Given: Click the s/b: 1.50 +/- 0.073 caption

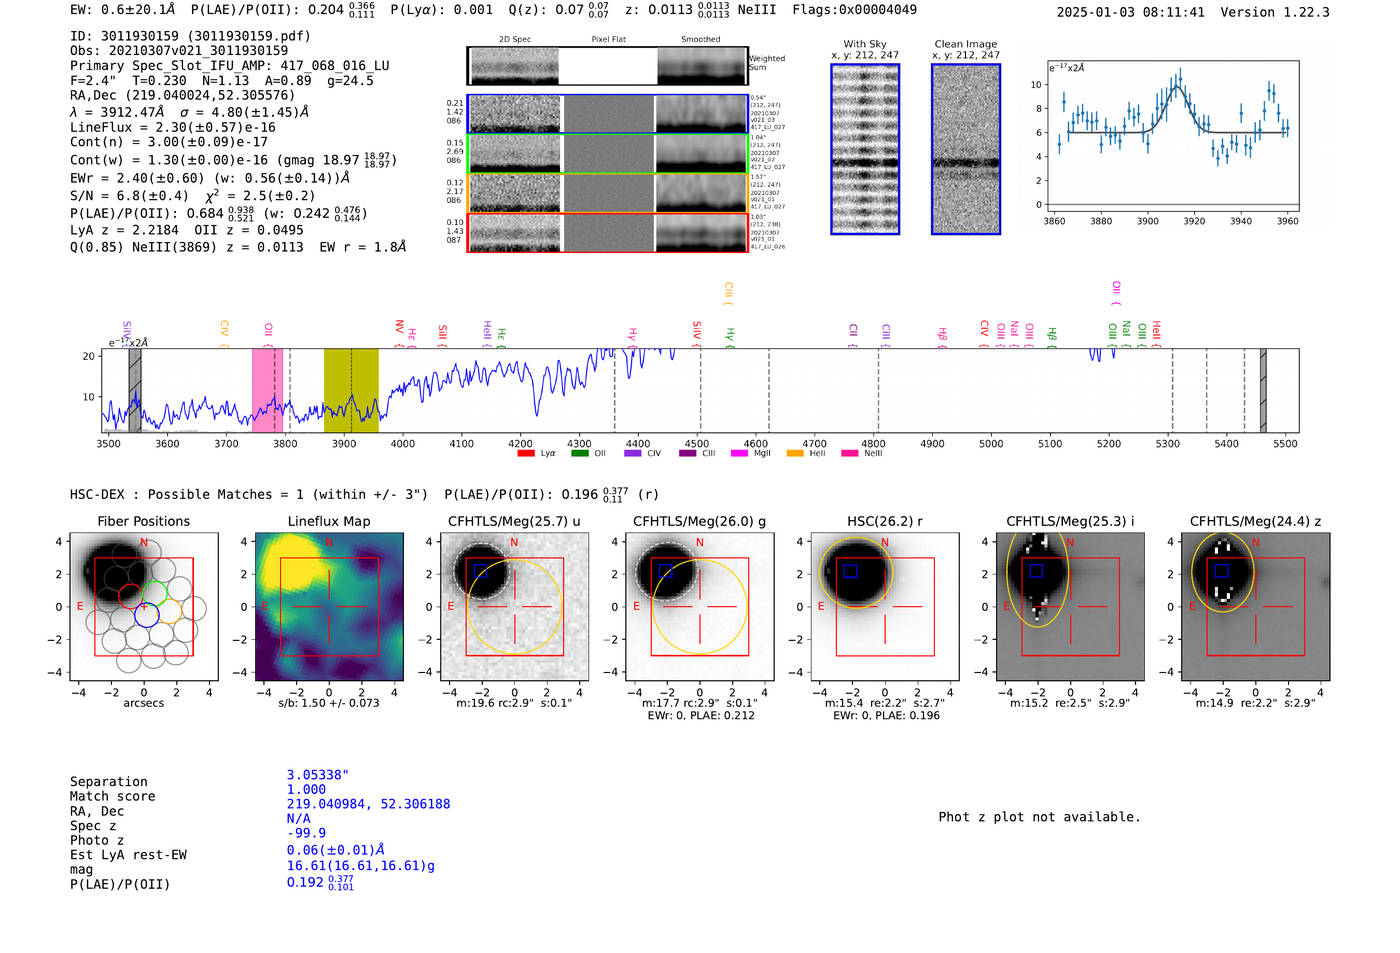Looking at the screenshot, I should tap(329, 703).
